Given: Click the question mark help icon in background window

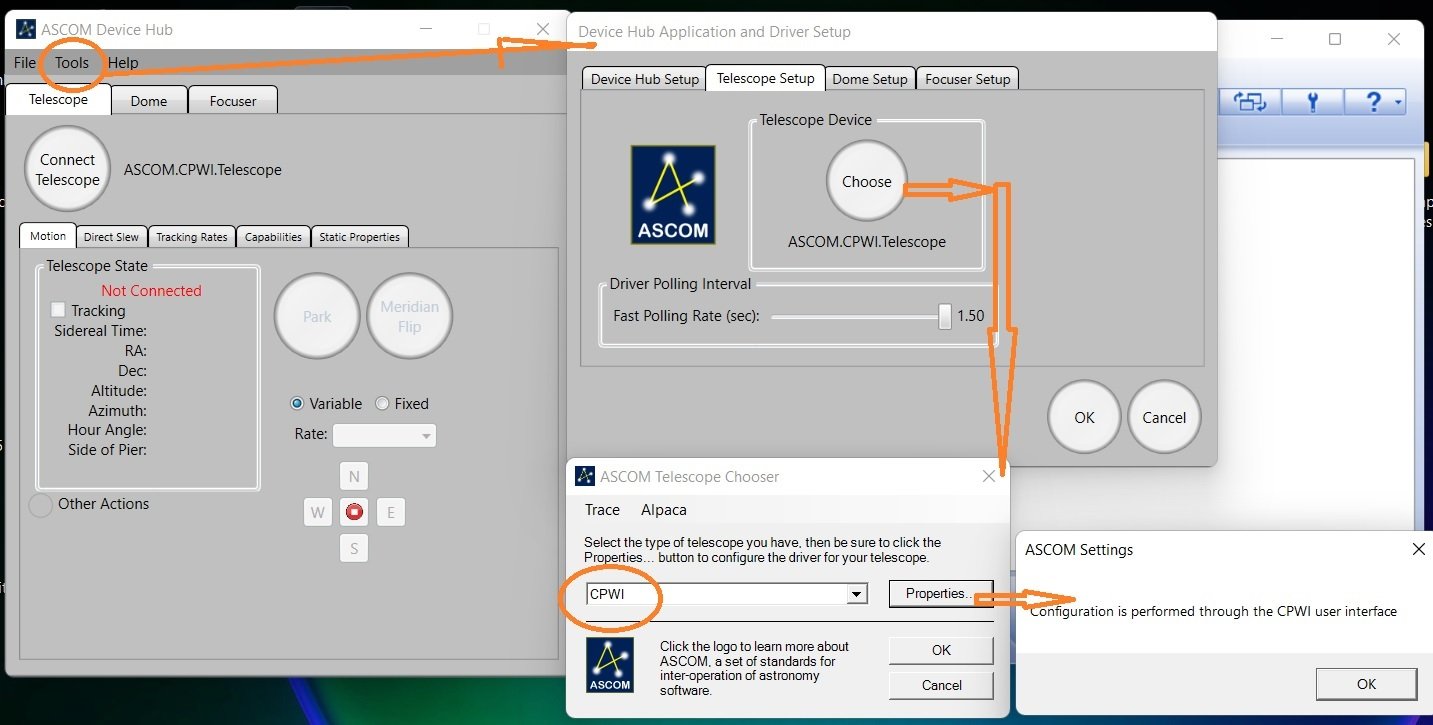Looking at the screenshot, I should (1373, 102).
